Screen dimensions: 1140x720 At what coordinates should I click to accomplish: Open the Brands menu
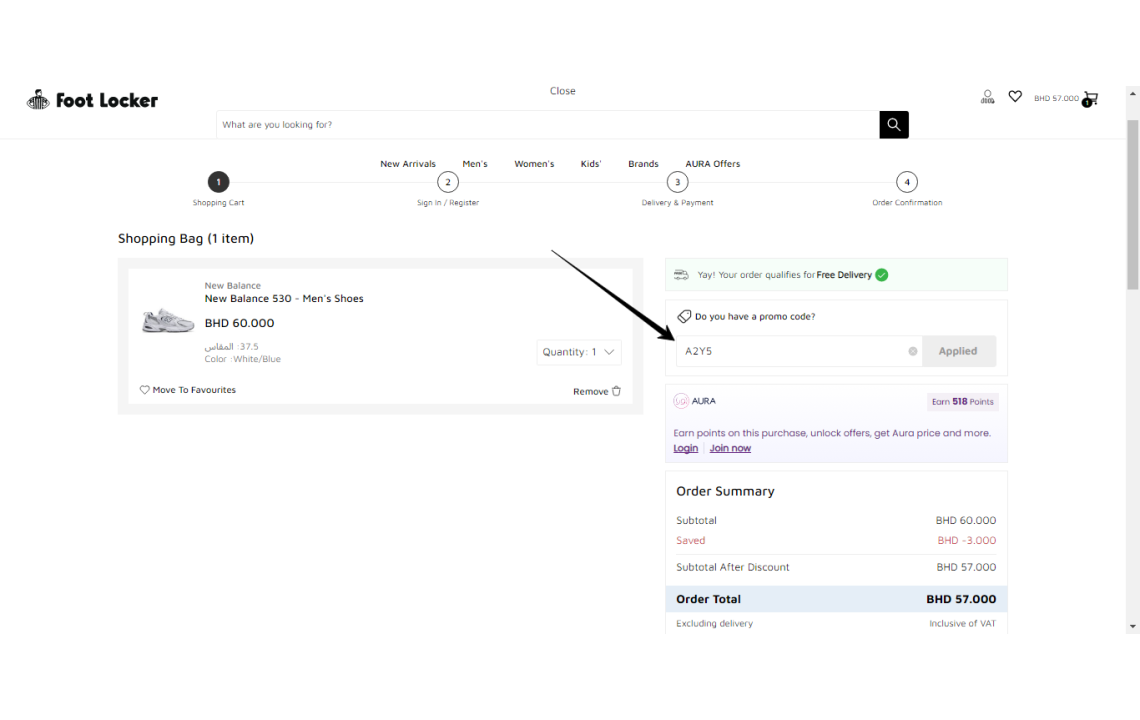pos(643,164)
